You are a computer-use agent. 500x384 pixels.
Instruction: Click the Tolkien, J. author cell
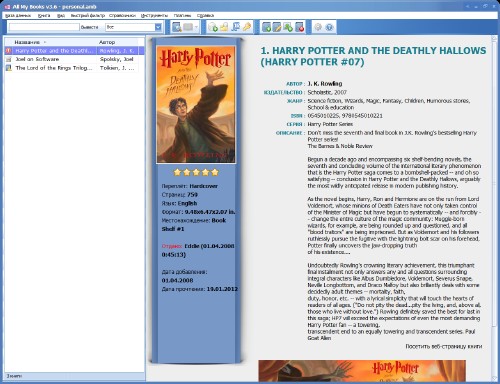tap(117, 68)
